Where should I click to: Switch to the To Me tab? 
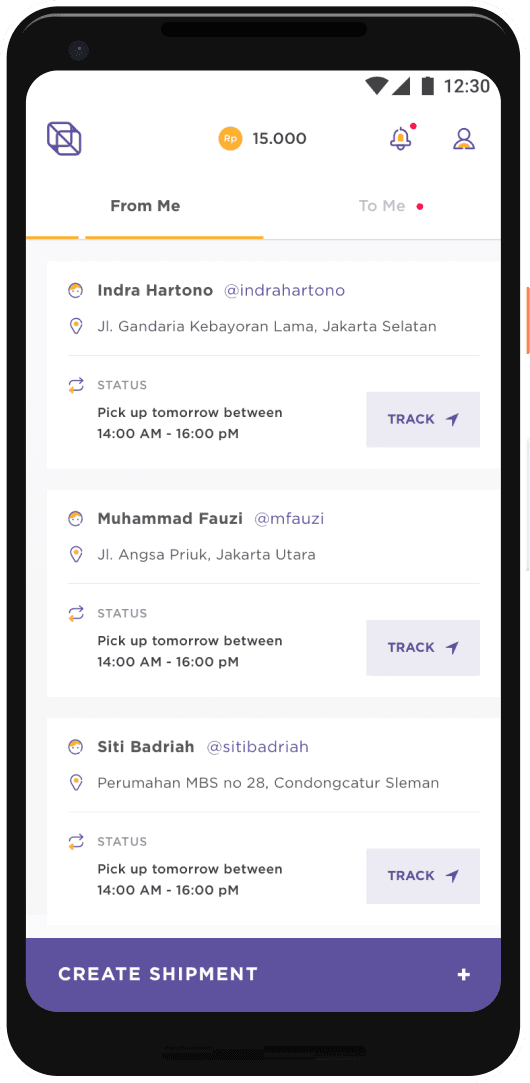382,206
